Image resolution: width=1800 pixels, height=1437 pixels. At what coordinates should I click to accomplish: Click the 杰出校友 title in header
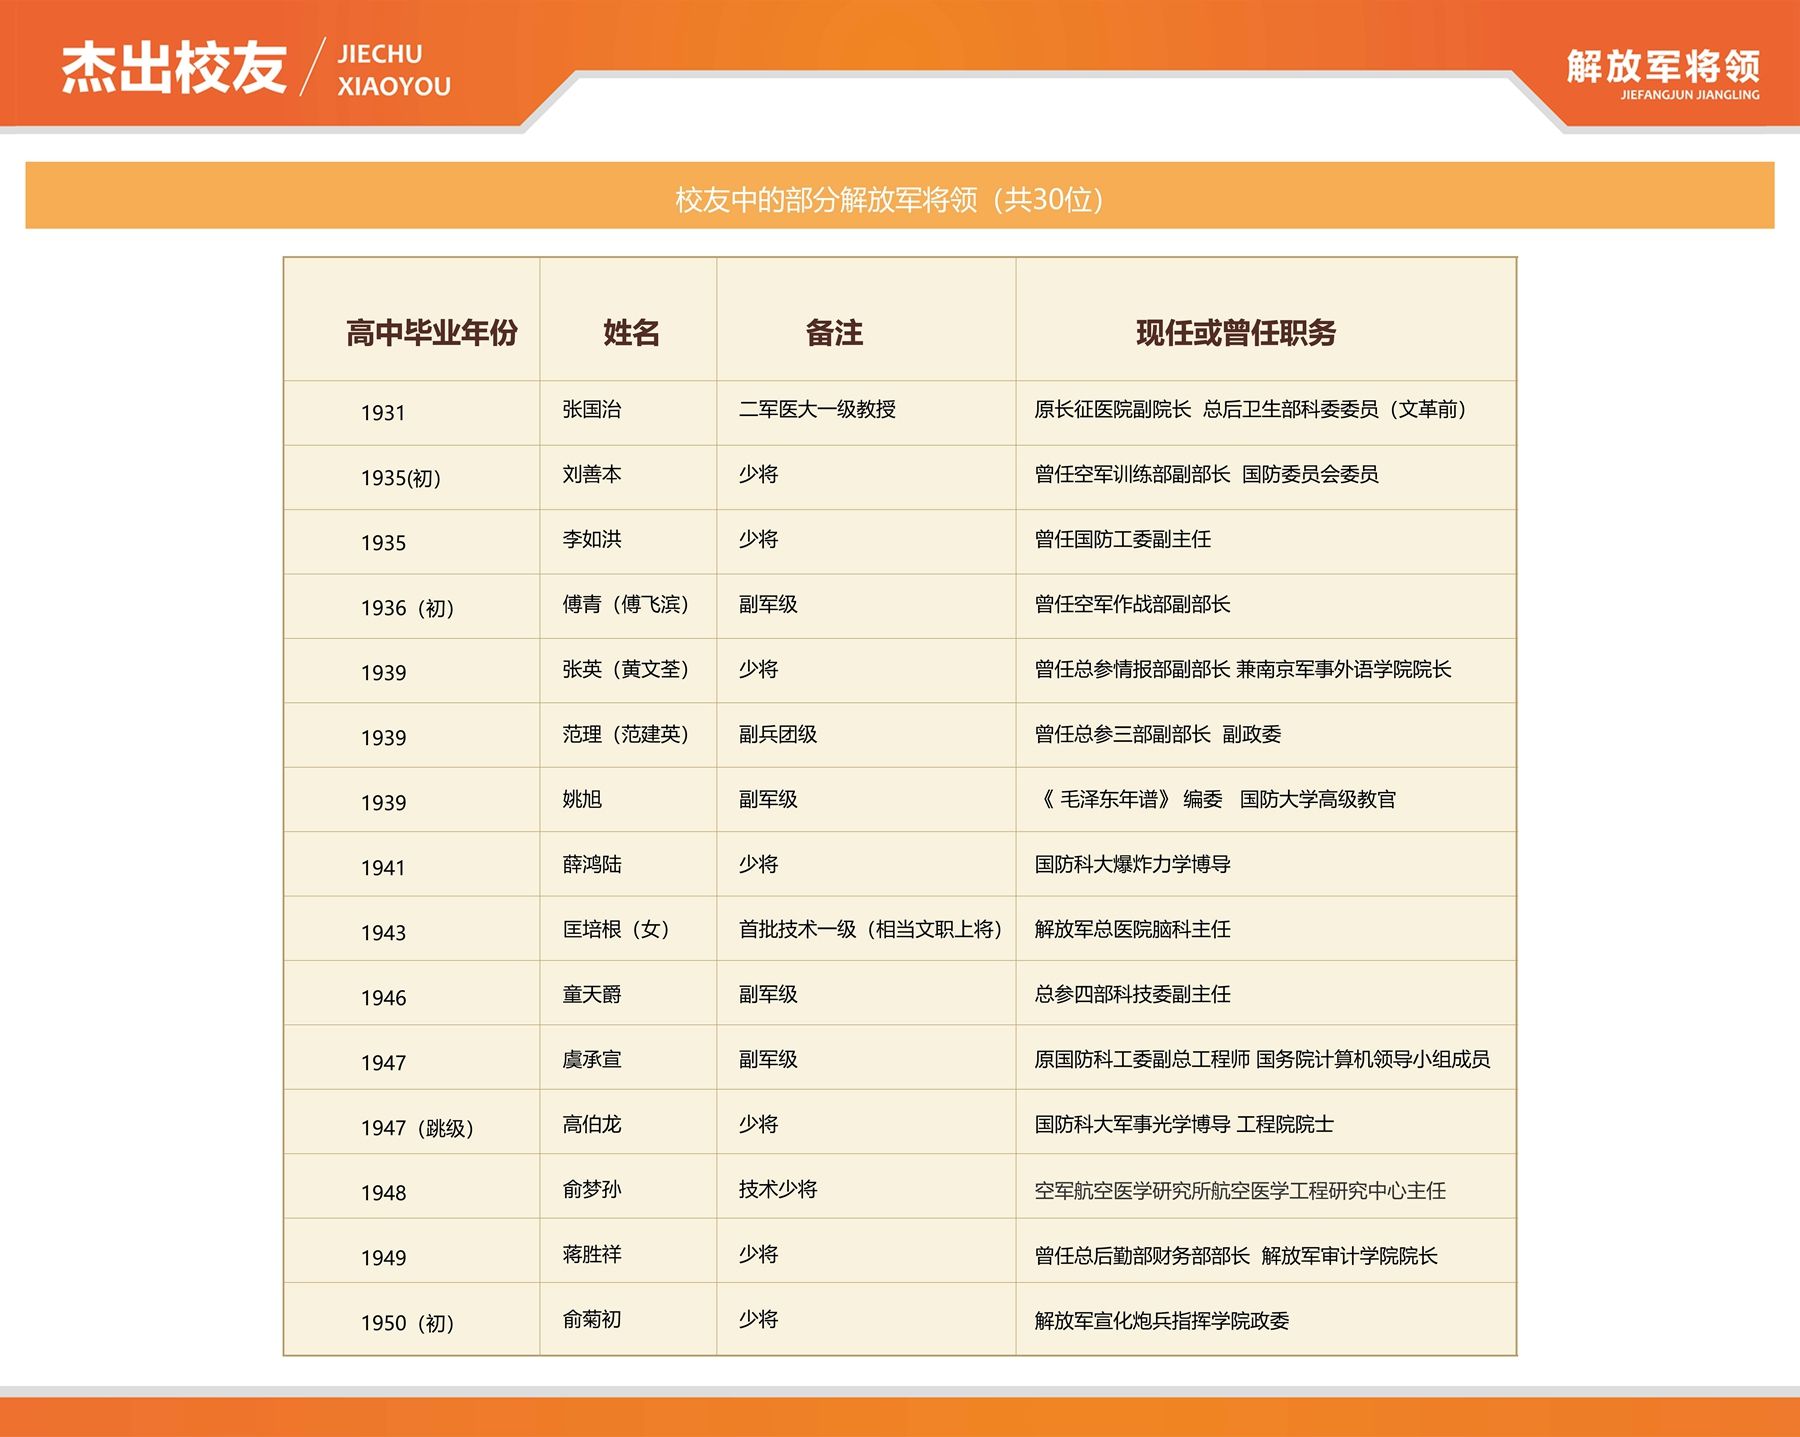tap(174, 69)
